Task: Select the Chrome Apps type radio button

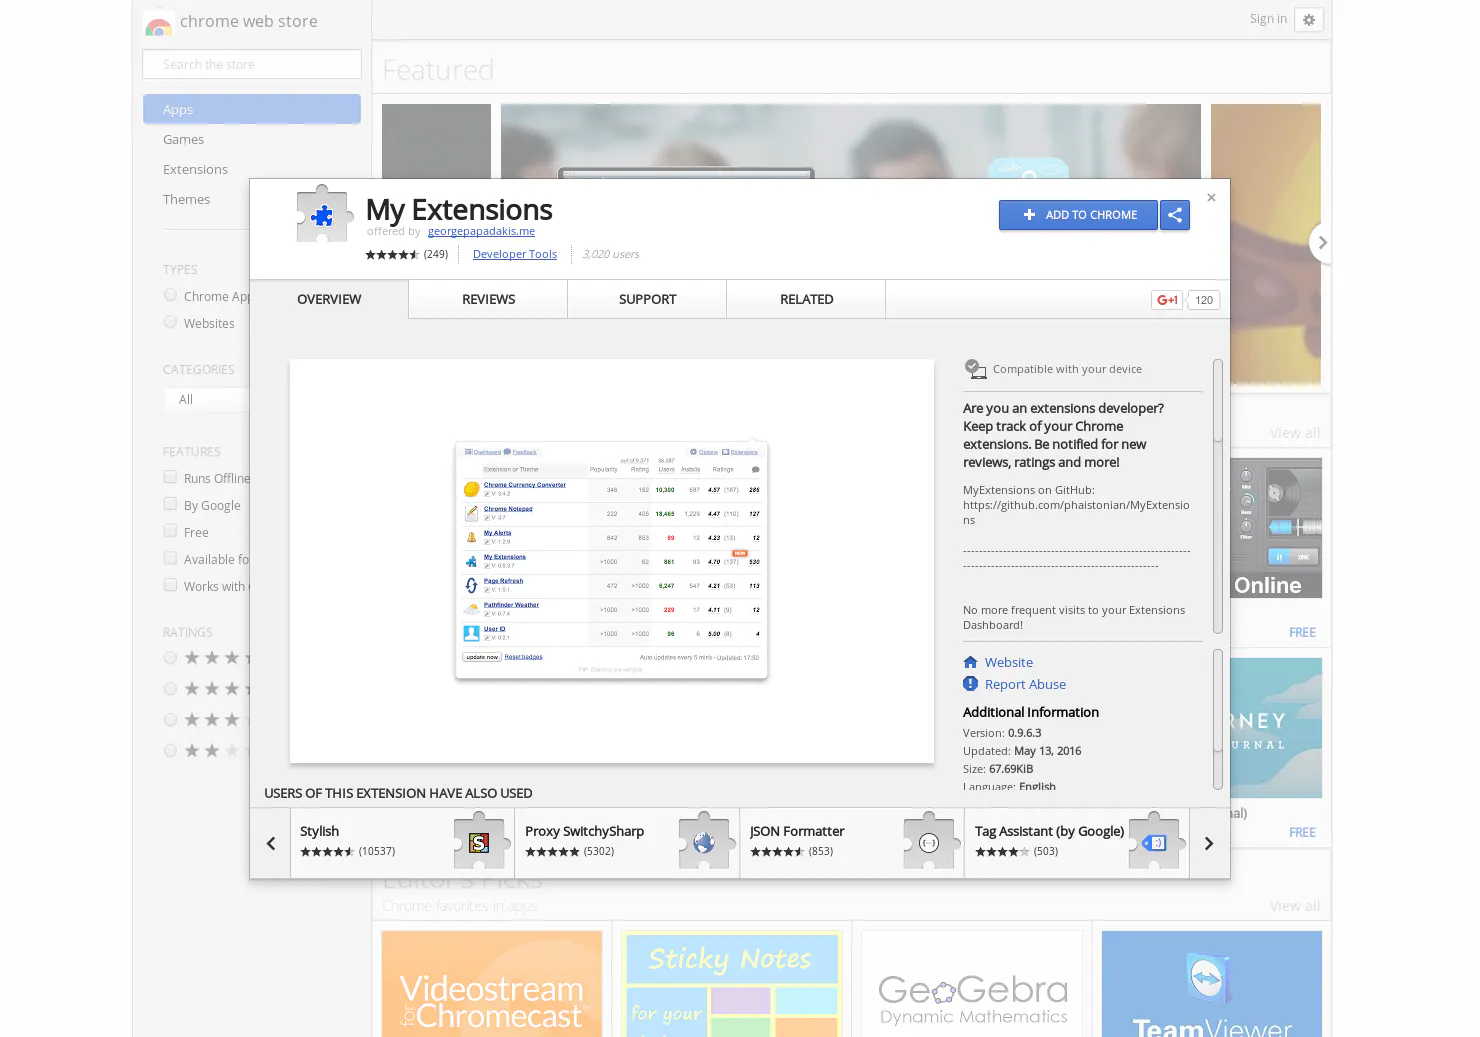Action: [170, 295]
